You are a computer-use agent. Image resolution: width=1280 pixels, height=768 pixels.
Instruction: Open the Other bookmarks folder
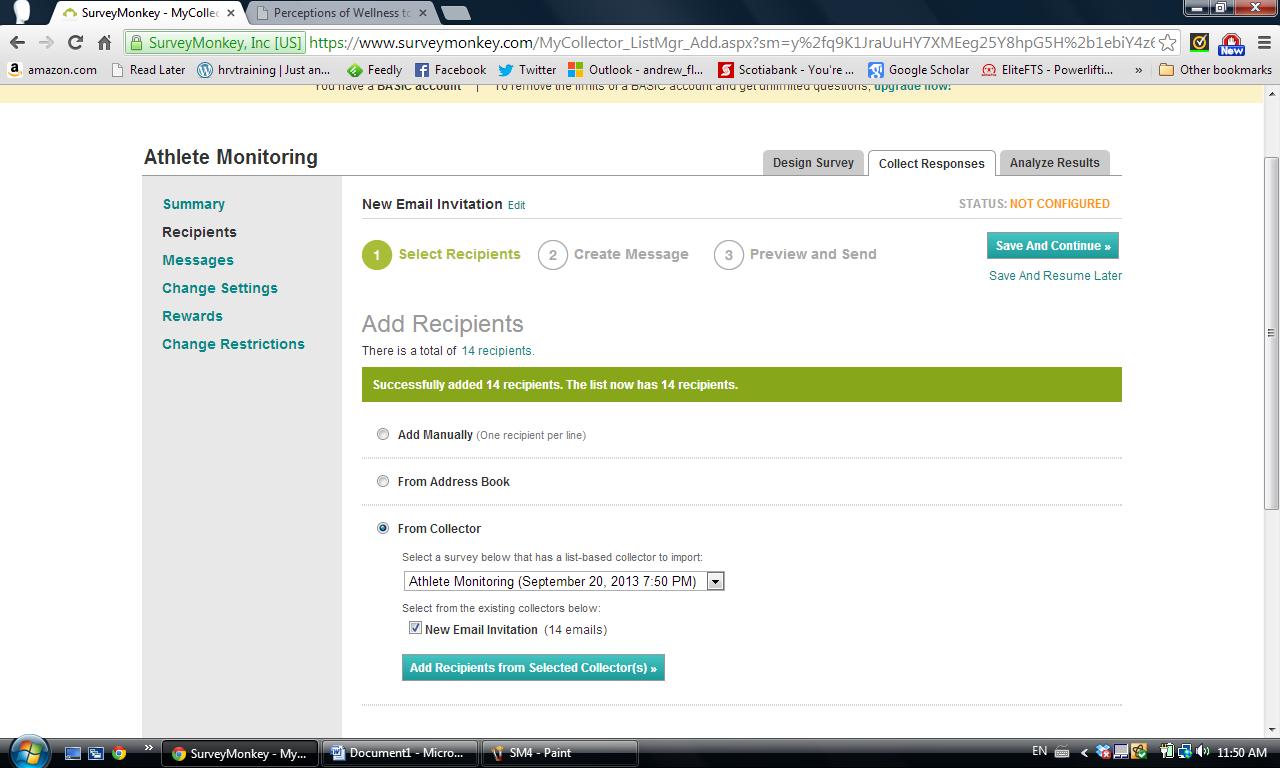coord(1215,70)
